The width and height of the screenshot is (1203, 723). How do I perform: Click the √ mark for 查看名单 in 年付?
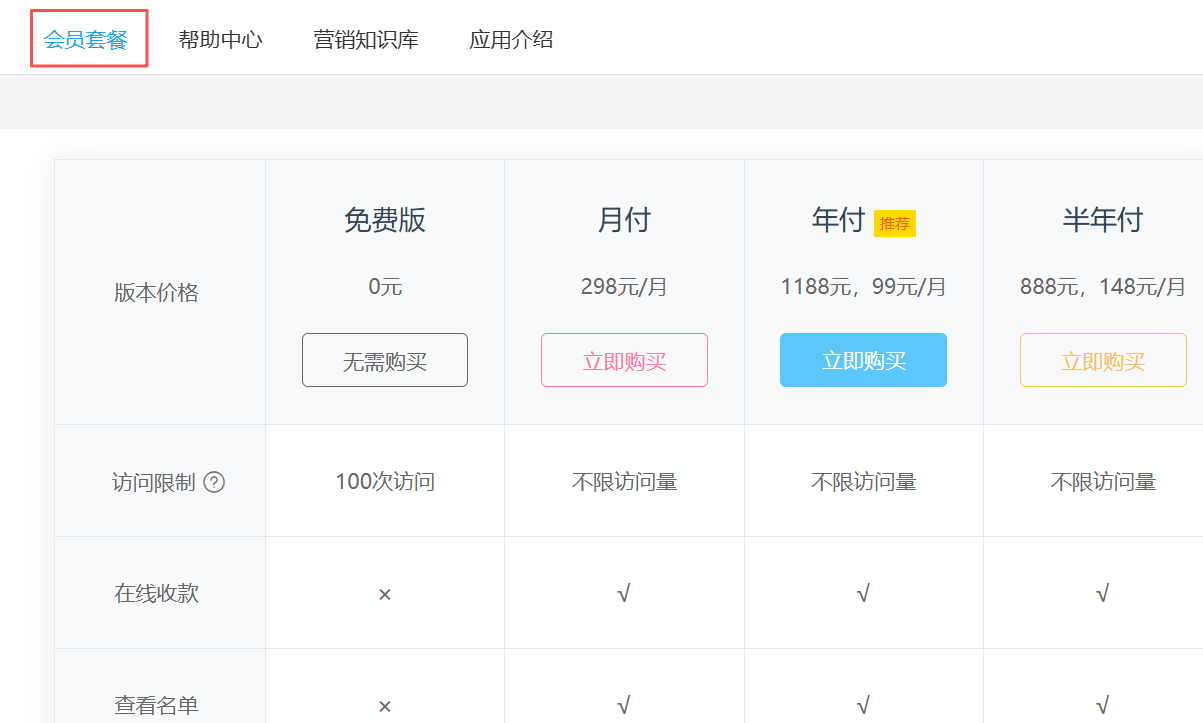863,706
